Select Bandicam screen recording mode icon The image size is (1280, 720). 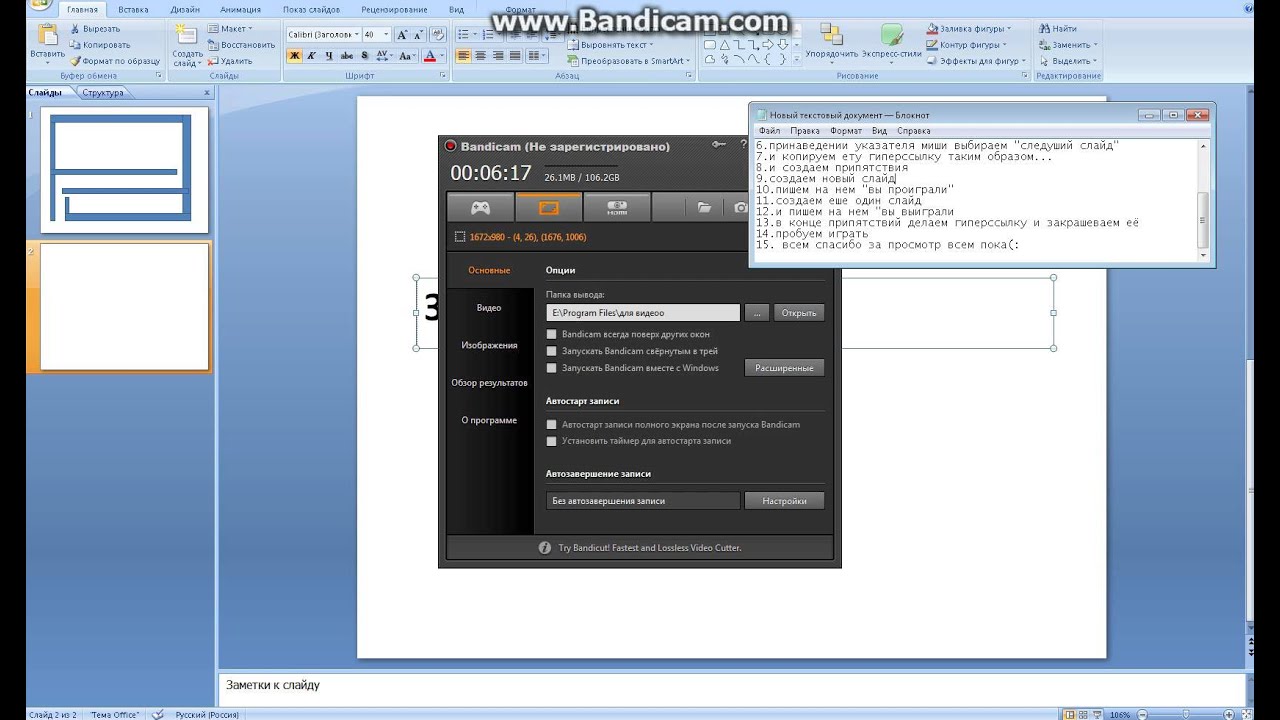tap(548, 207)
